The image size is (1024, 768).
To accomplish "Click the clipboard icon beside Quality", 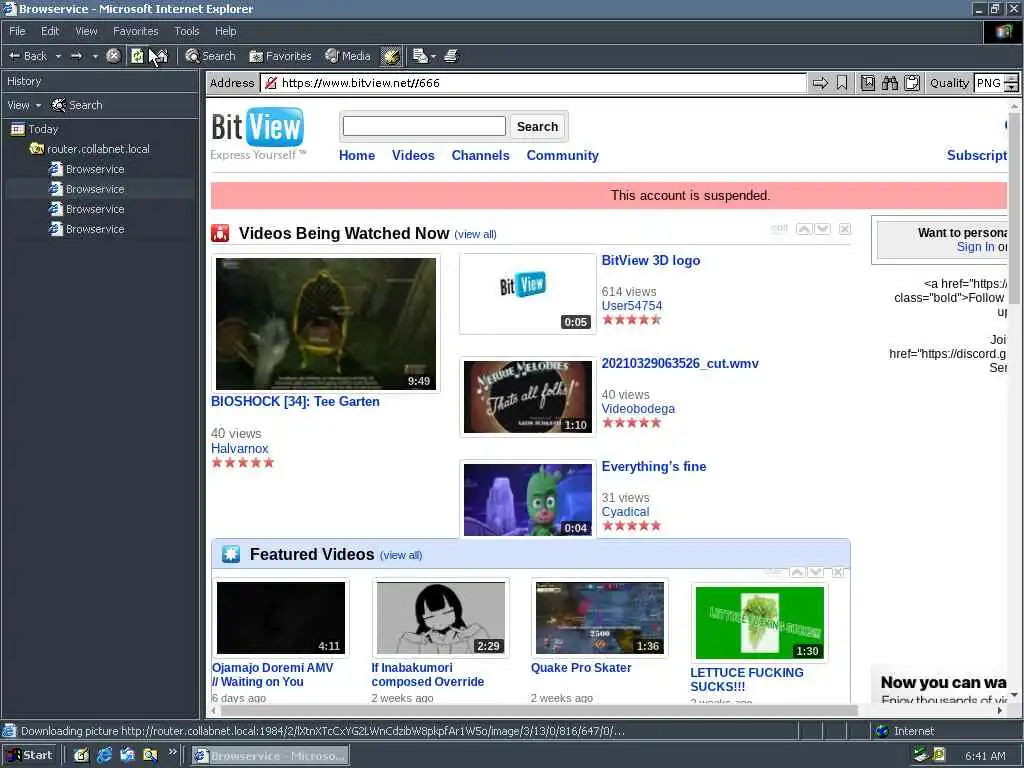I will coord(912,83).
